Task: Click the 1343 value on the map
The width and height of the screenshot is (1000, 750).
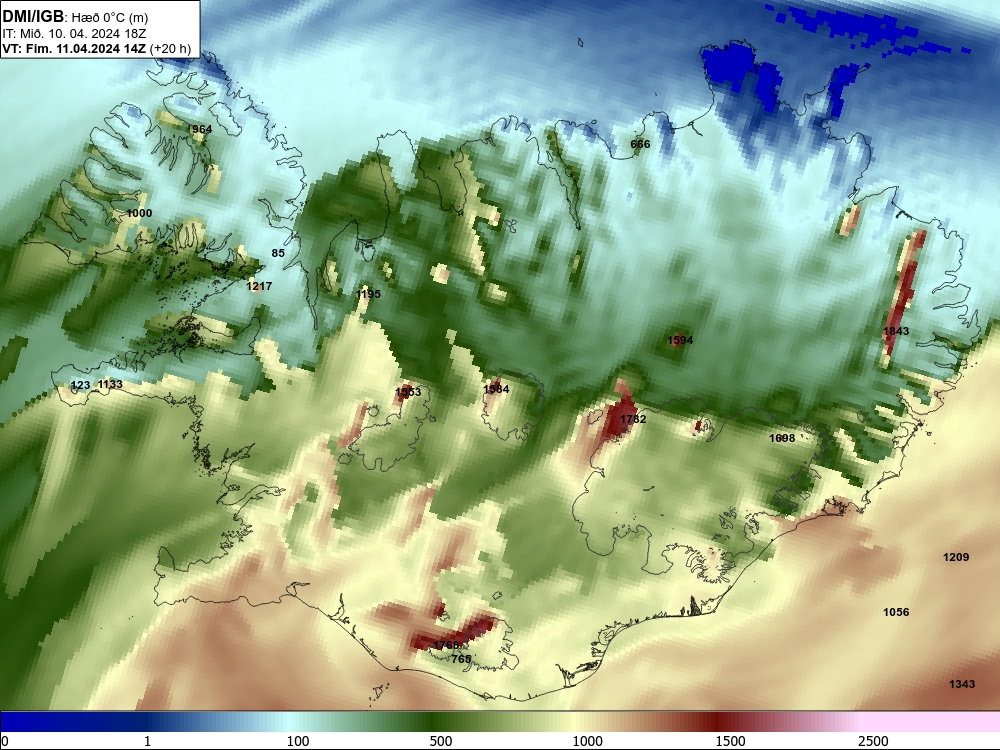Action: coord(962,684)
